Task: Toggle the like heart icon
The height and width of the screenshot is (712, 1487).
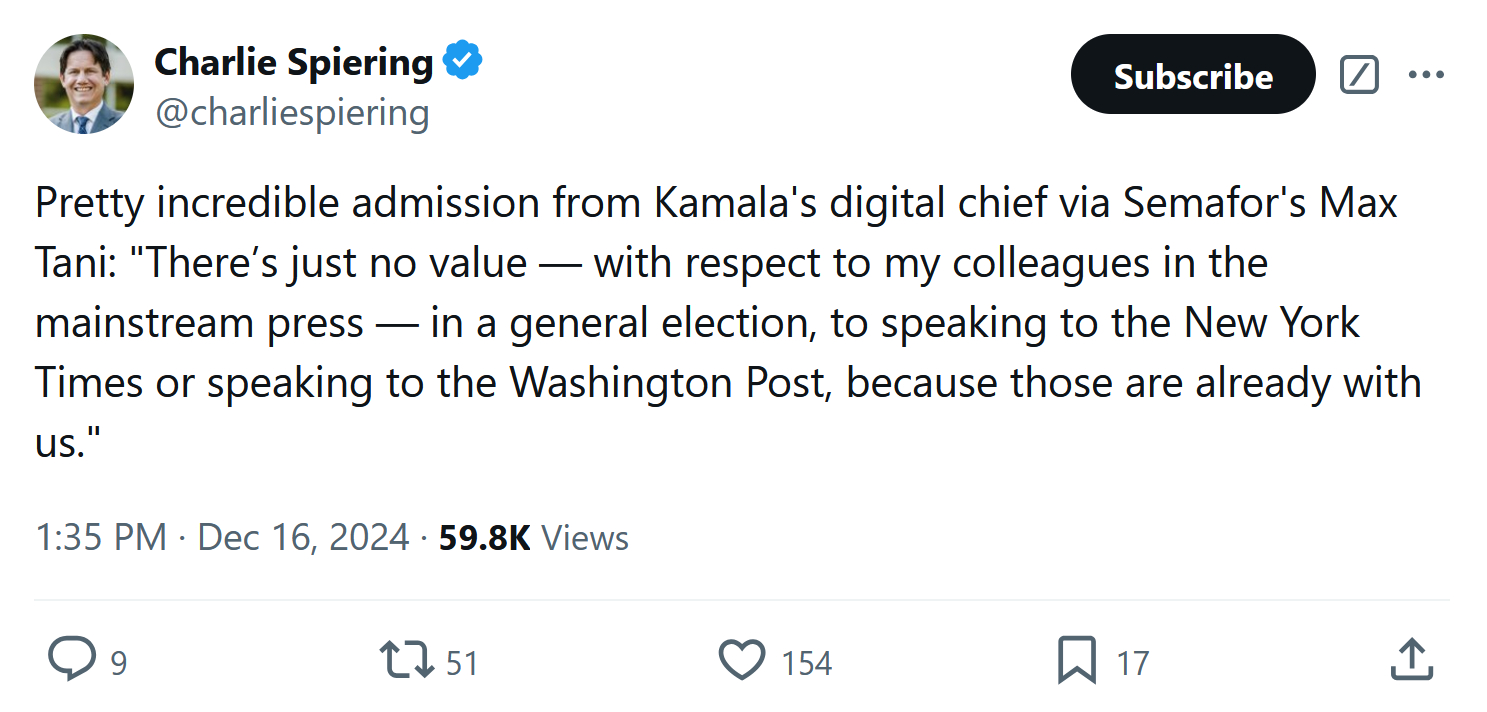Action: point(742,661)
